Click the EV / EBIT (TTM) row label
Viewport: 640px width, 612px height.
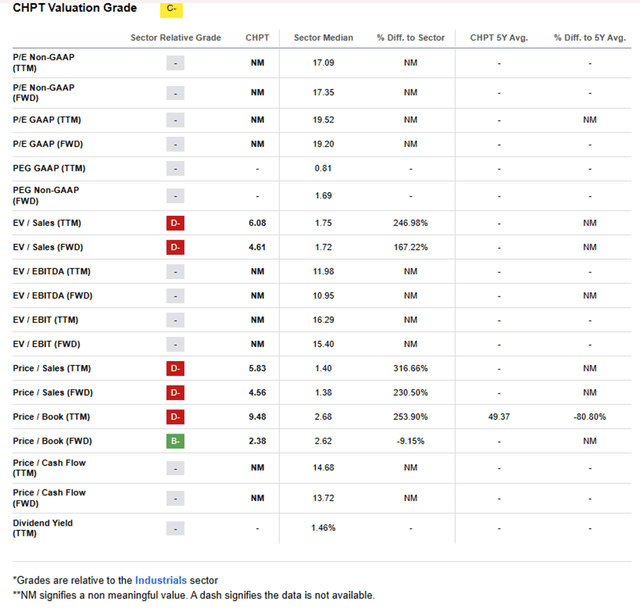(x=45, y=320)
